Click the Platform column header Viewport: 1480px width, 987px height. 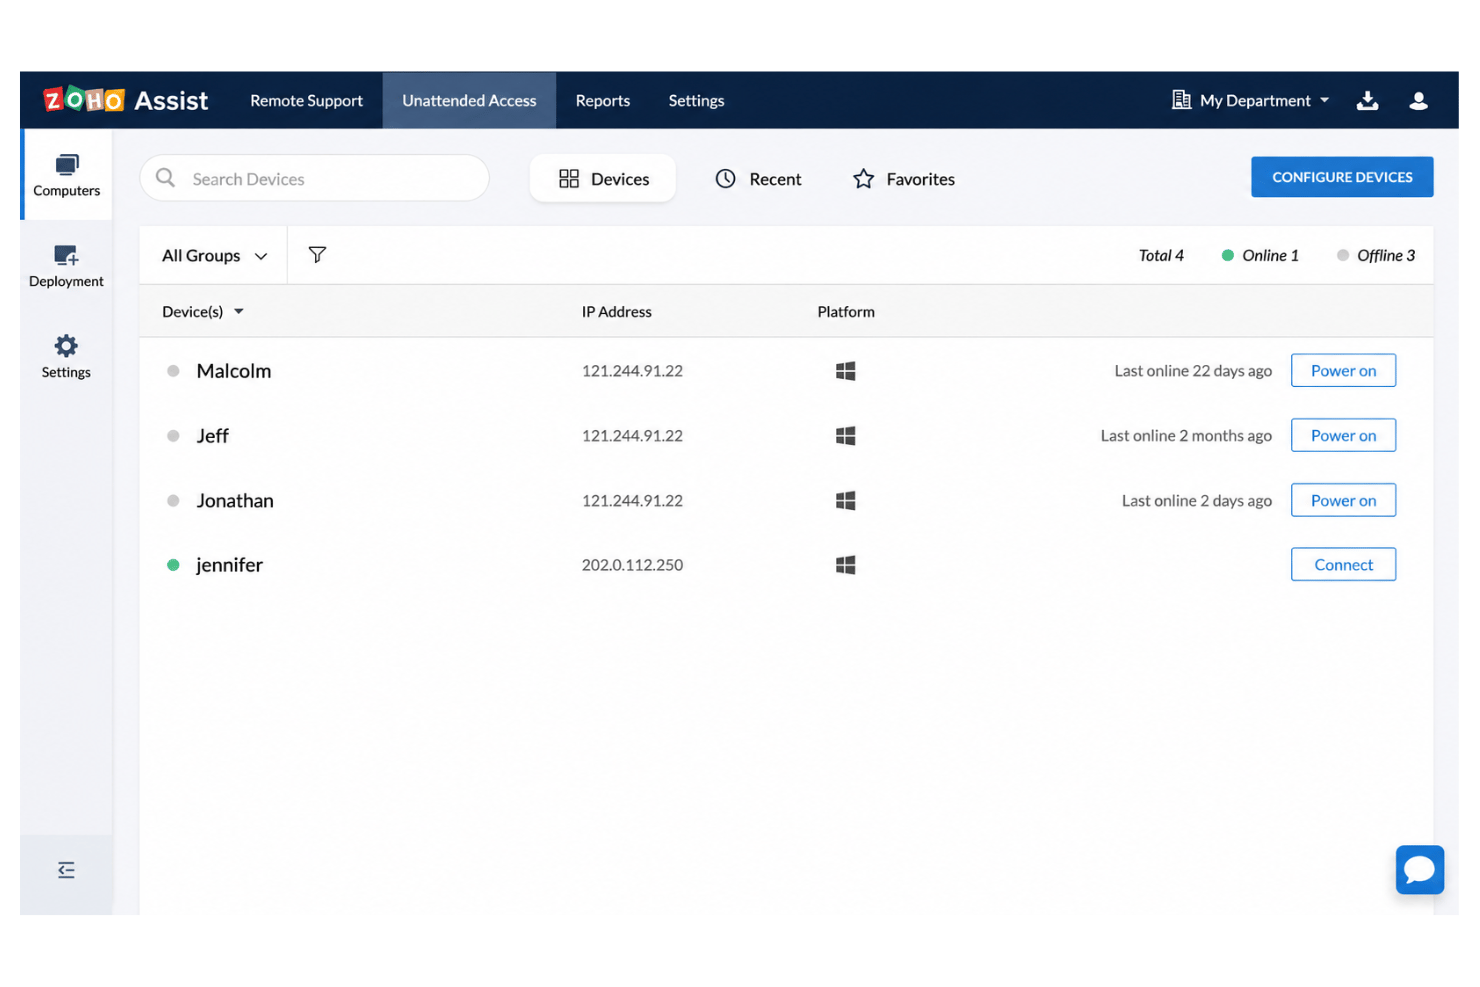point(846,312)
